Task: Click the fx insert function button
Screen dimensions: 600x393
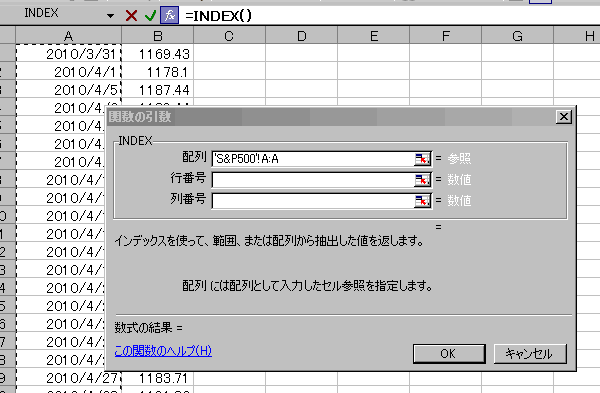Action: click(170, 16)
